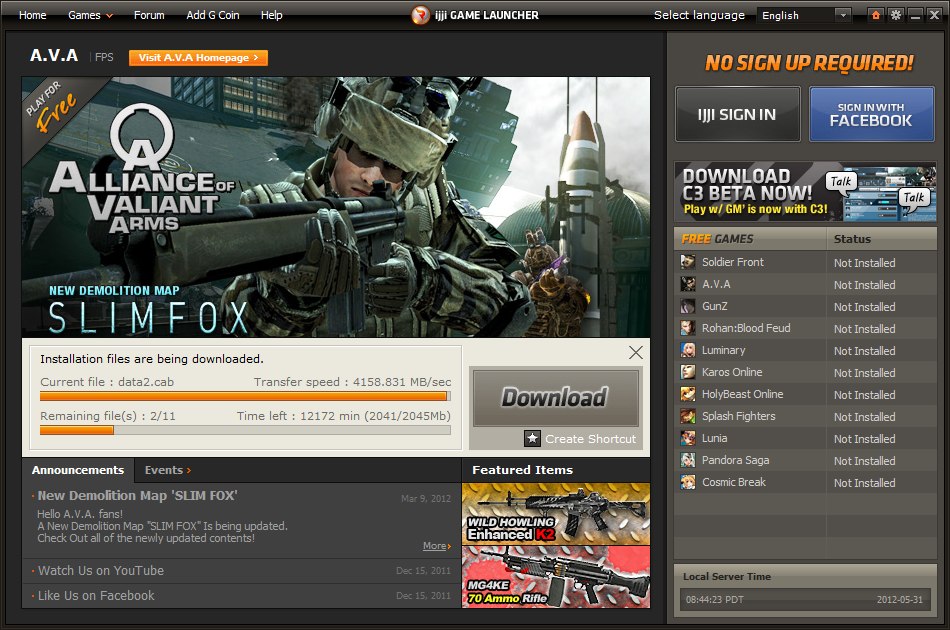Click the IJJI SIGN IN button

click(738, 114)
